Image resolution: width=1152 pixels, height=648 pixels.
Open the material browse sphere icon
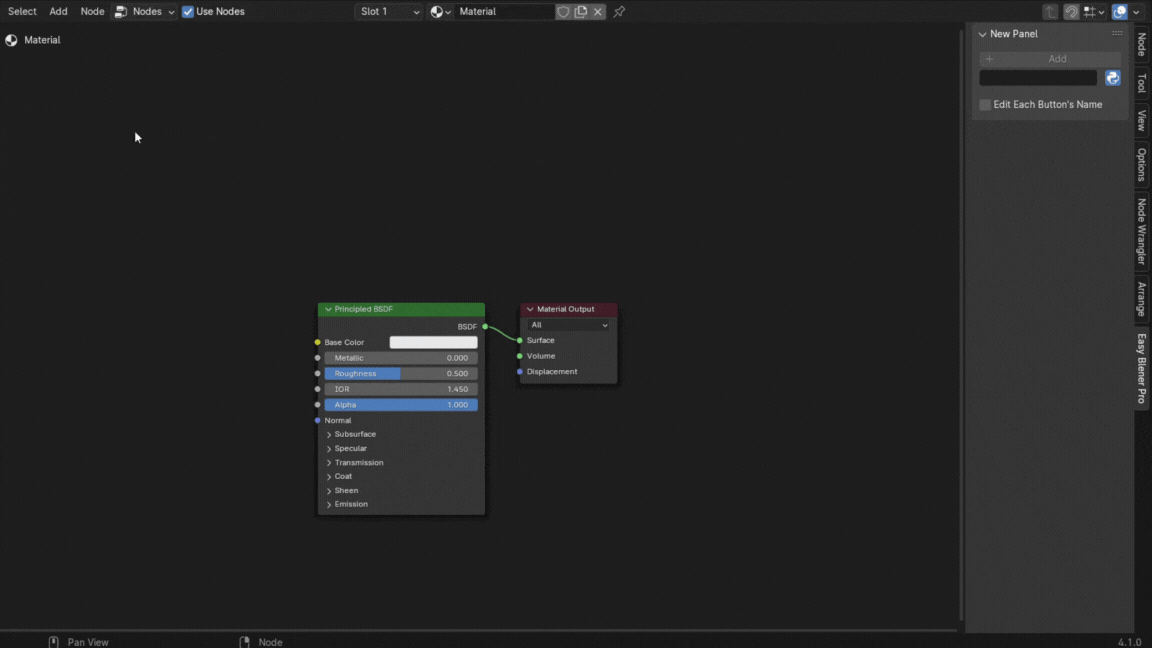pyautogui.click(x=440, y=12)
